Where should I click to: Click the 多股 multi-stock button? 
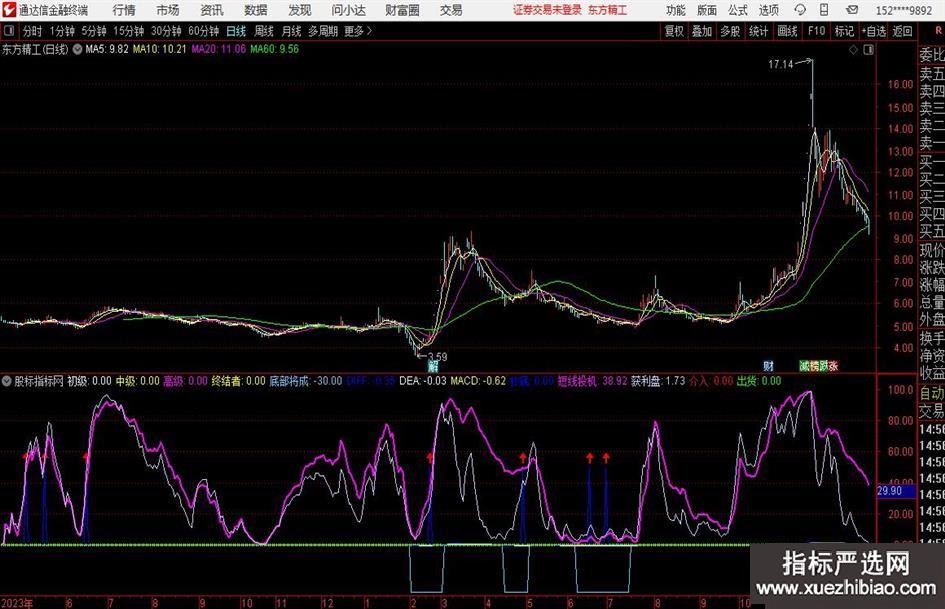(730, 31)
